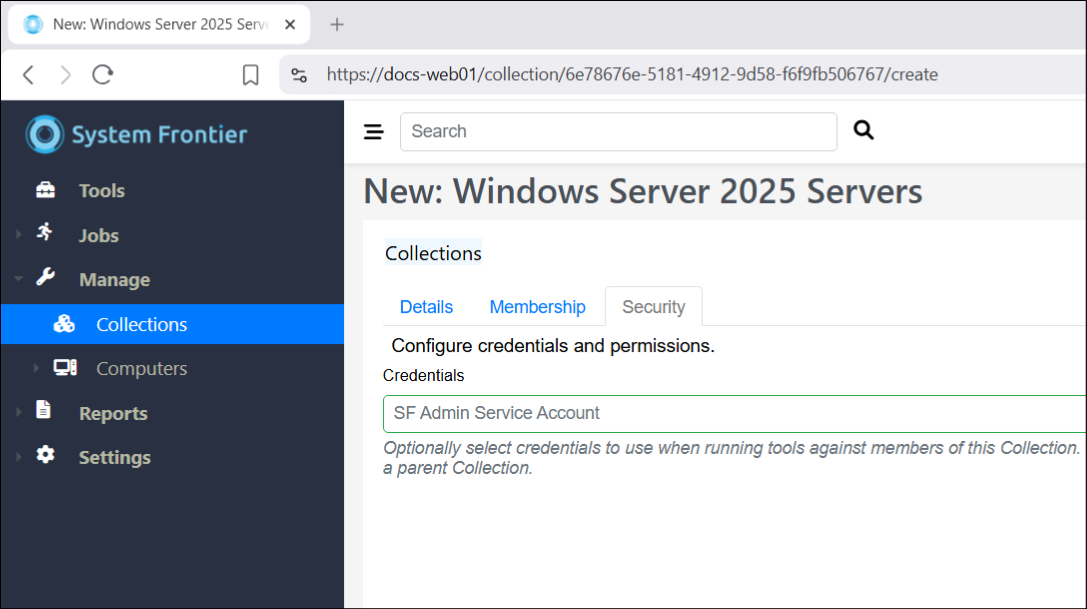Click the Reports document icon
1087x609 pixels.
click(44, 410)
